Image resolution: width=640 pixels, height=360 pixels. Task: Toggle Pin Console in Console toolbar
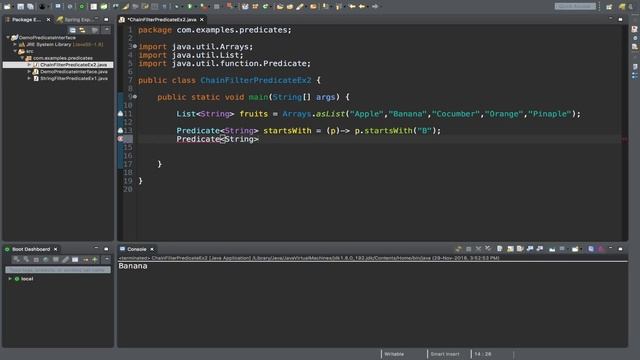(x=551, y=249)
